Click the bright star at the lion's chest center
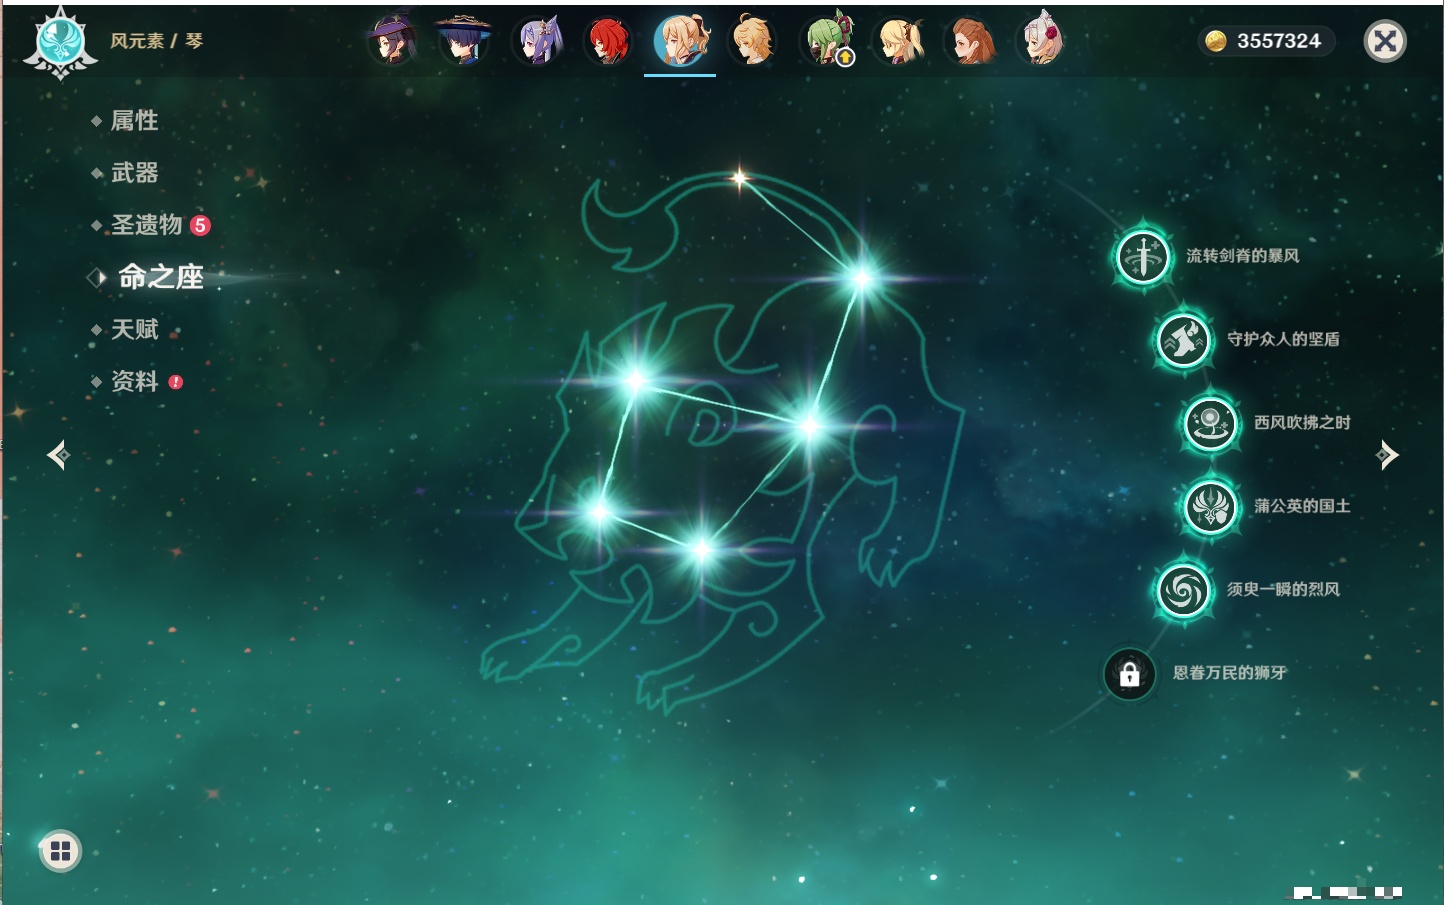 click(x=808, y=427)
